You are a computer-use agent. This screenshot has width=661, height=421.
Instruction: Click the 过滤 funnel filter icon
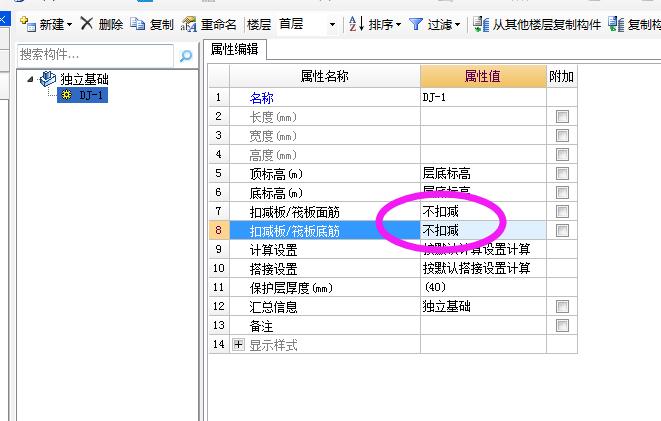point(416,24)
